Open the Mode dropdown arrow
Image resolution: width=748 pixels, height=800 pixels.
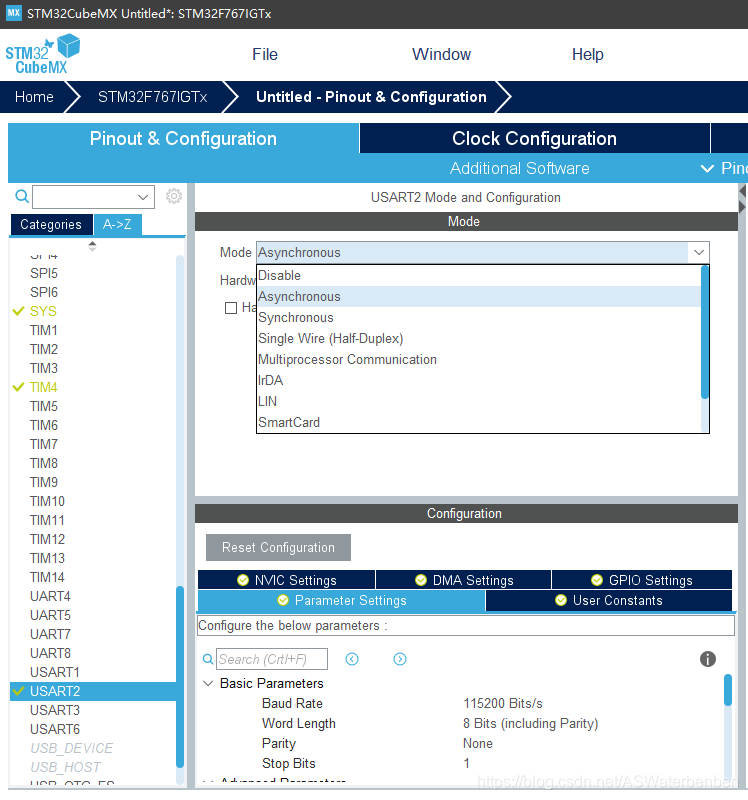pos(699,252)
